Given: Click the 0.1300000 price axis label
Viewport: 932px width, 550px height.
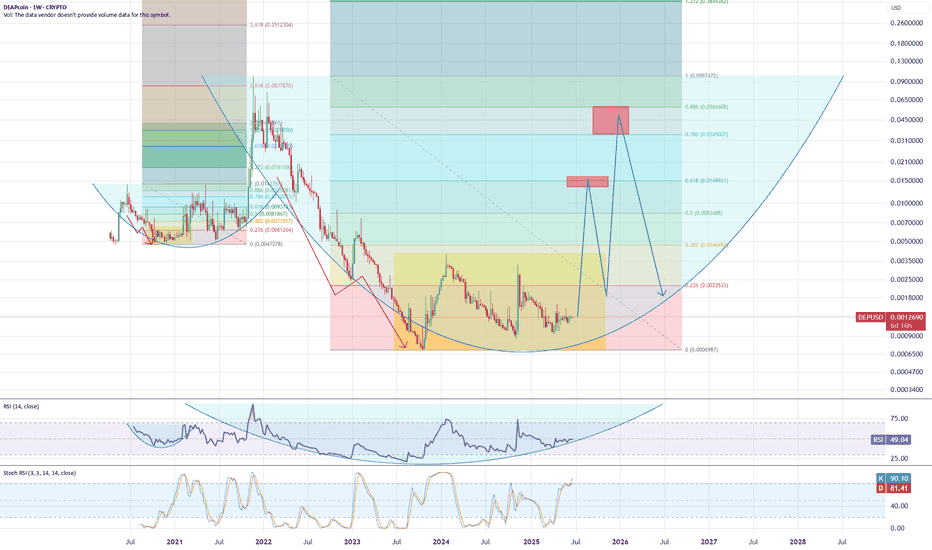Looking at the screenshot, I should pyautogui.click(x=906, y=61).
